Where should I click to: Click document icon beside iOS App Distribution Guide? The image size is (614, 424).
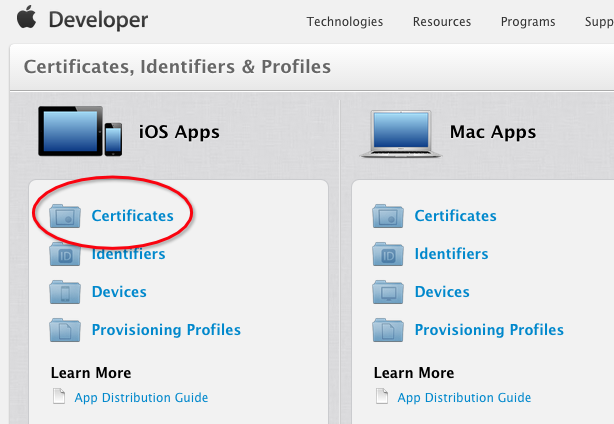tap(59, 398)
